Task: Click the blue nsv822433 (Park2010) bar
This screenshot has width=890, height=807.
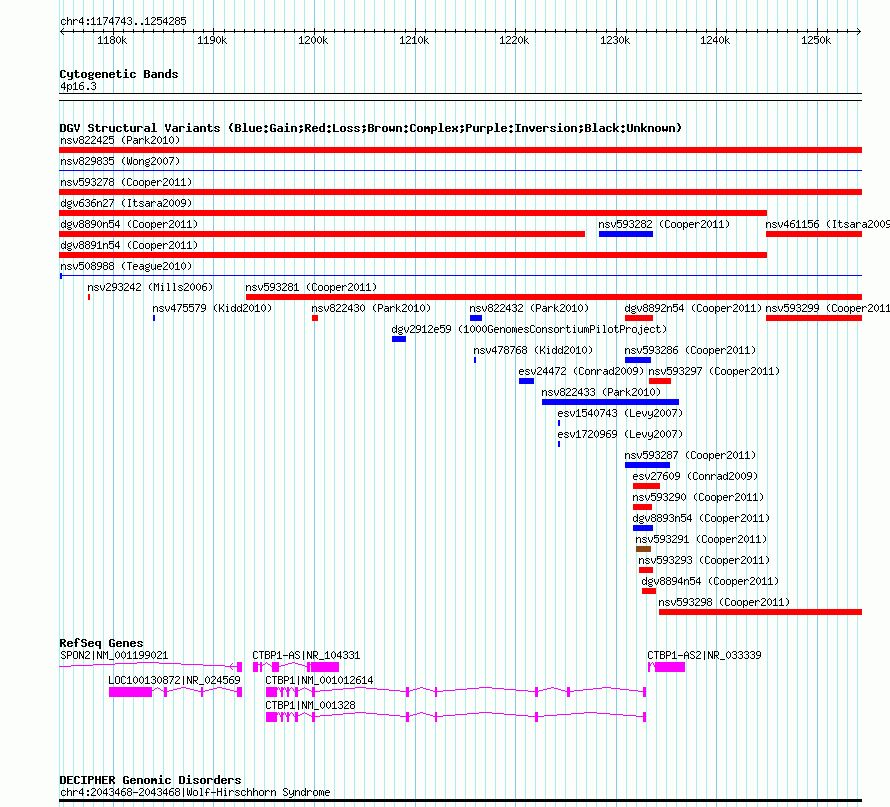Action: (610, 402)
